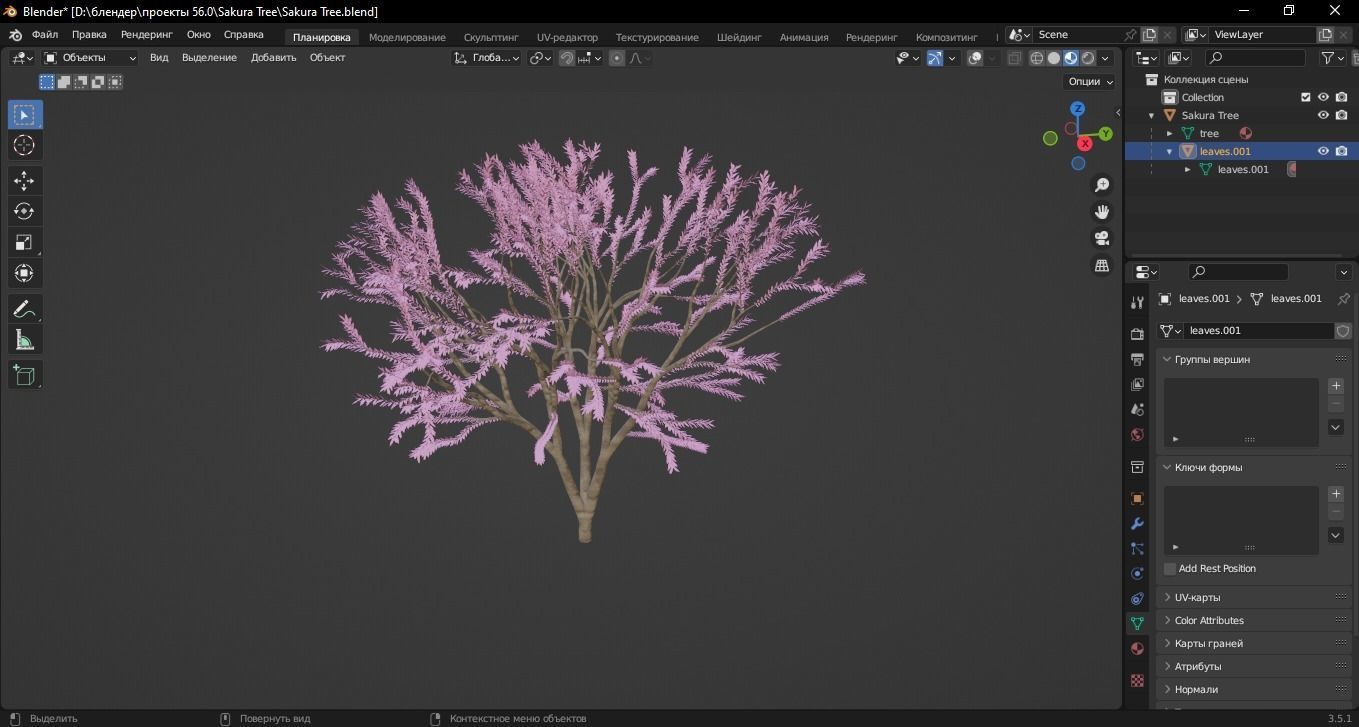The image size is (1359, 727).
Task: Select the Add Cube tool
Action: (24, 375)
